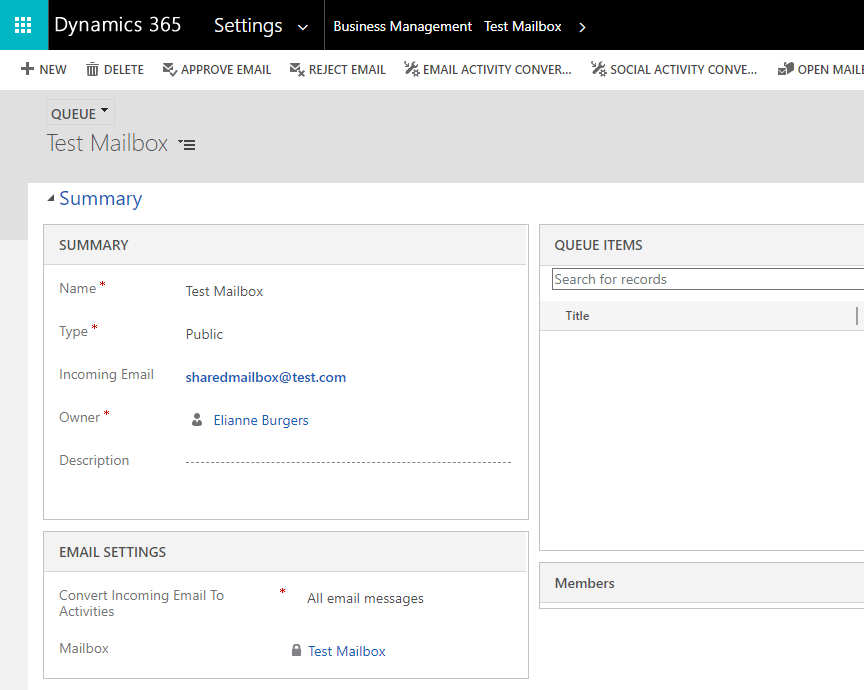Click Social Activity Conversion tools icon
The width and height of the screenshot is (864, 690).
tap(598, 69)
